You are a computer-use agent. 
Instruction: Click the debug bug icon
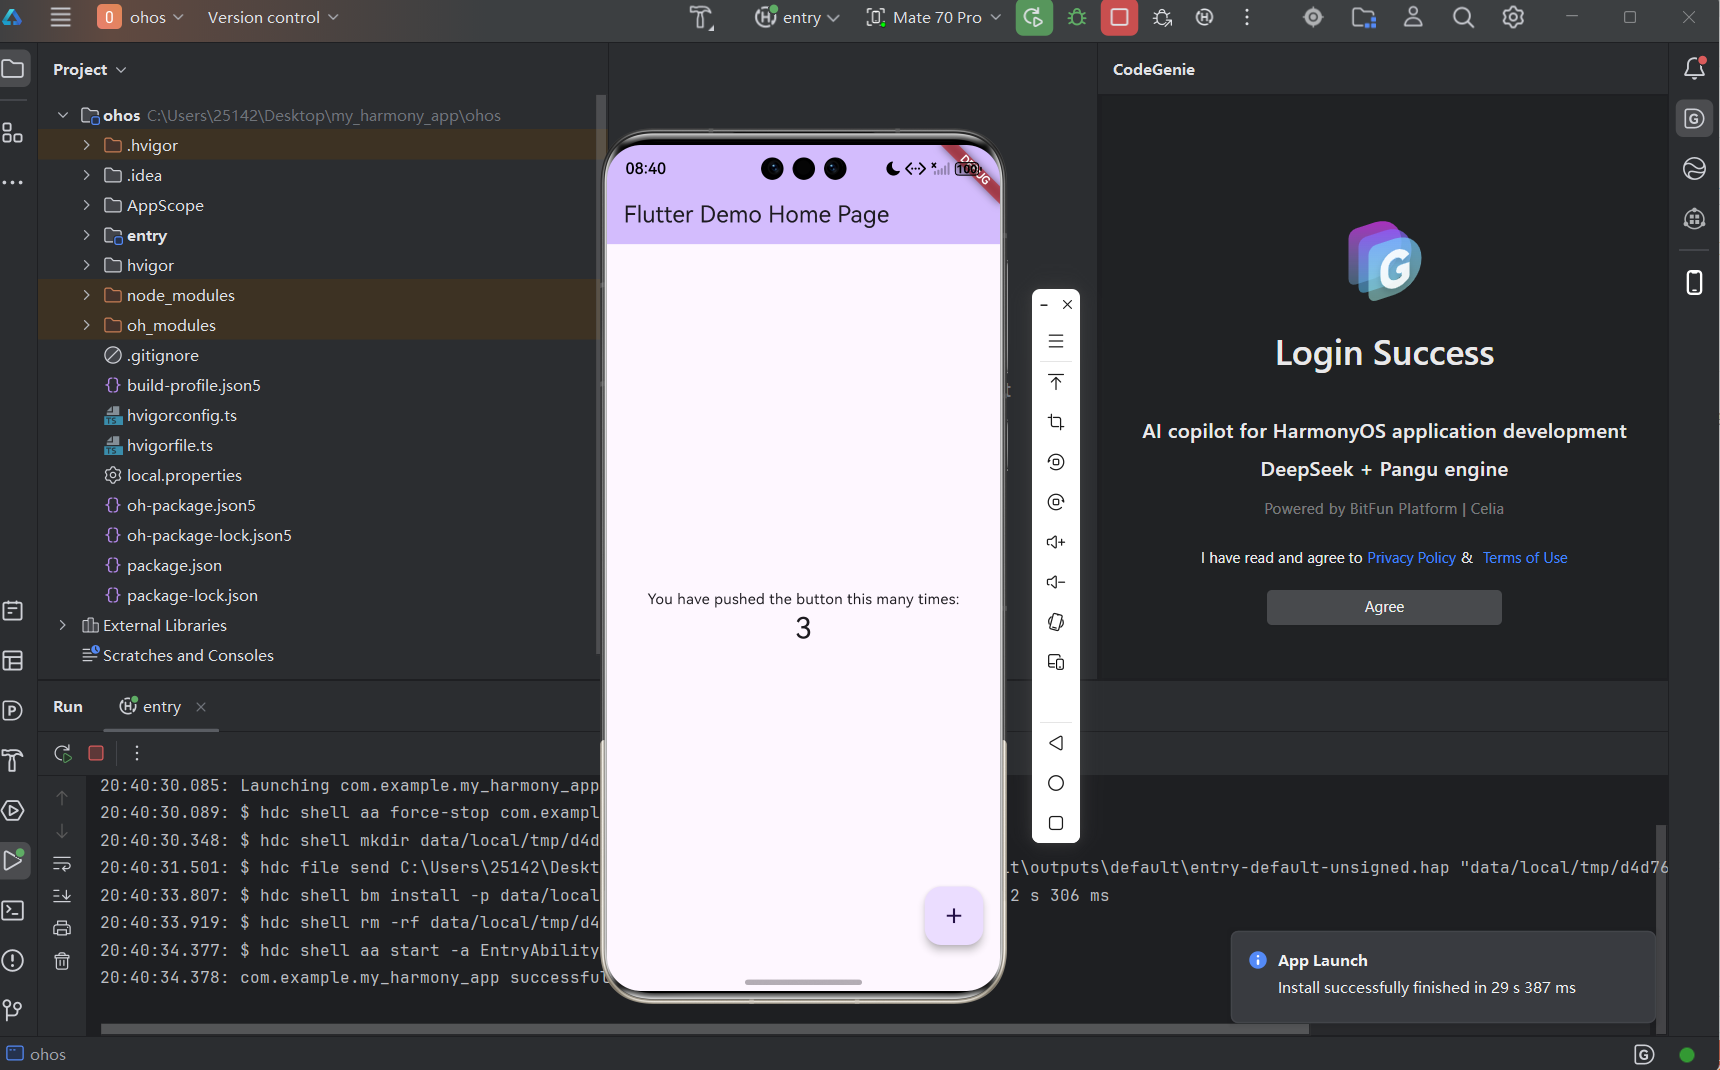click(1077, 17)
